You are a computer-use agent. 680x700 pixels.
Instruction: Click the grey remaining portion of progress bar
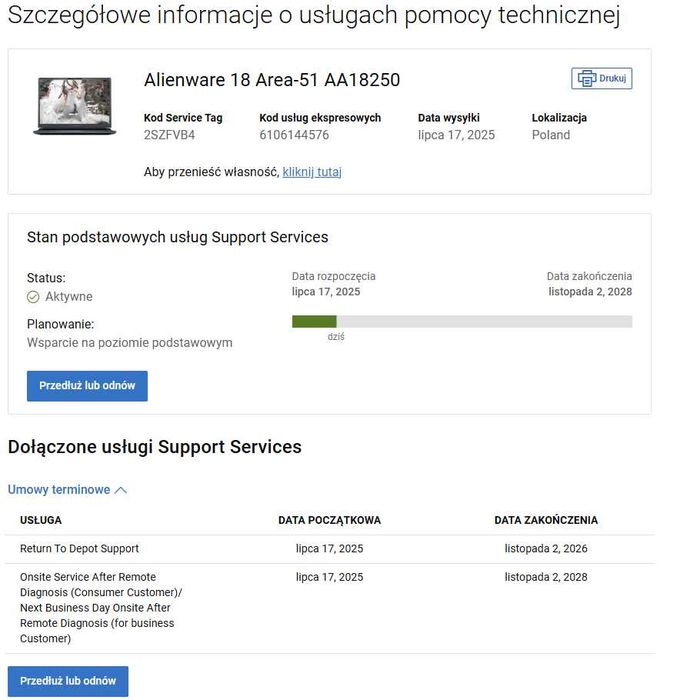(484, 321)
